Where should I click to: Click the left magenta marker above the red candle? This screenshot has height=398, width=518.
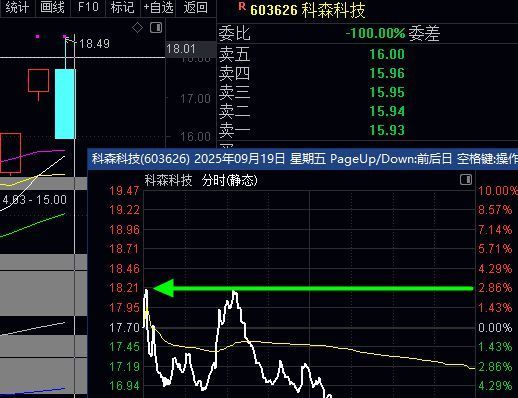tap(38, 36)
